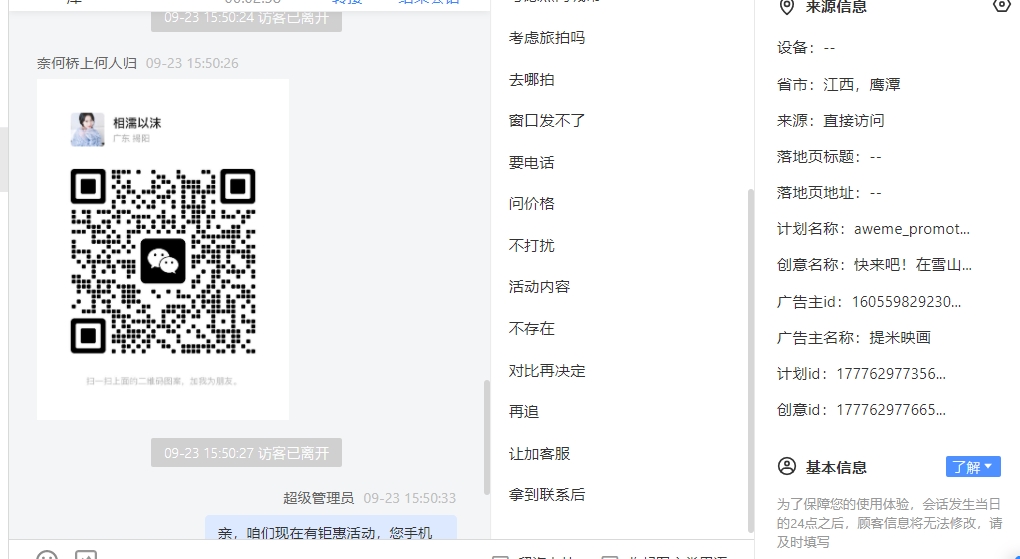
Task: Click sender name 超级管理员
Action: click(x=318, y=498)
